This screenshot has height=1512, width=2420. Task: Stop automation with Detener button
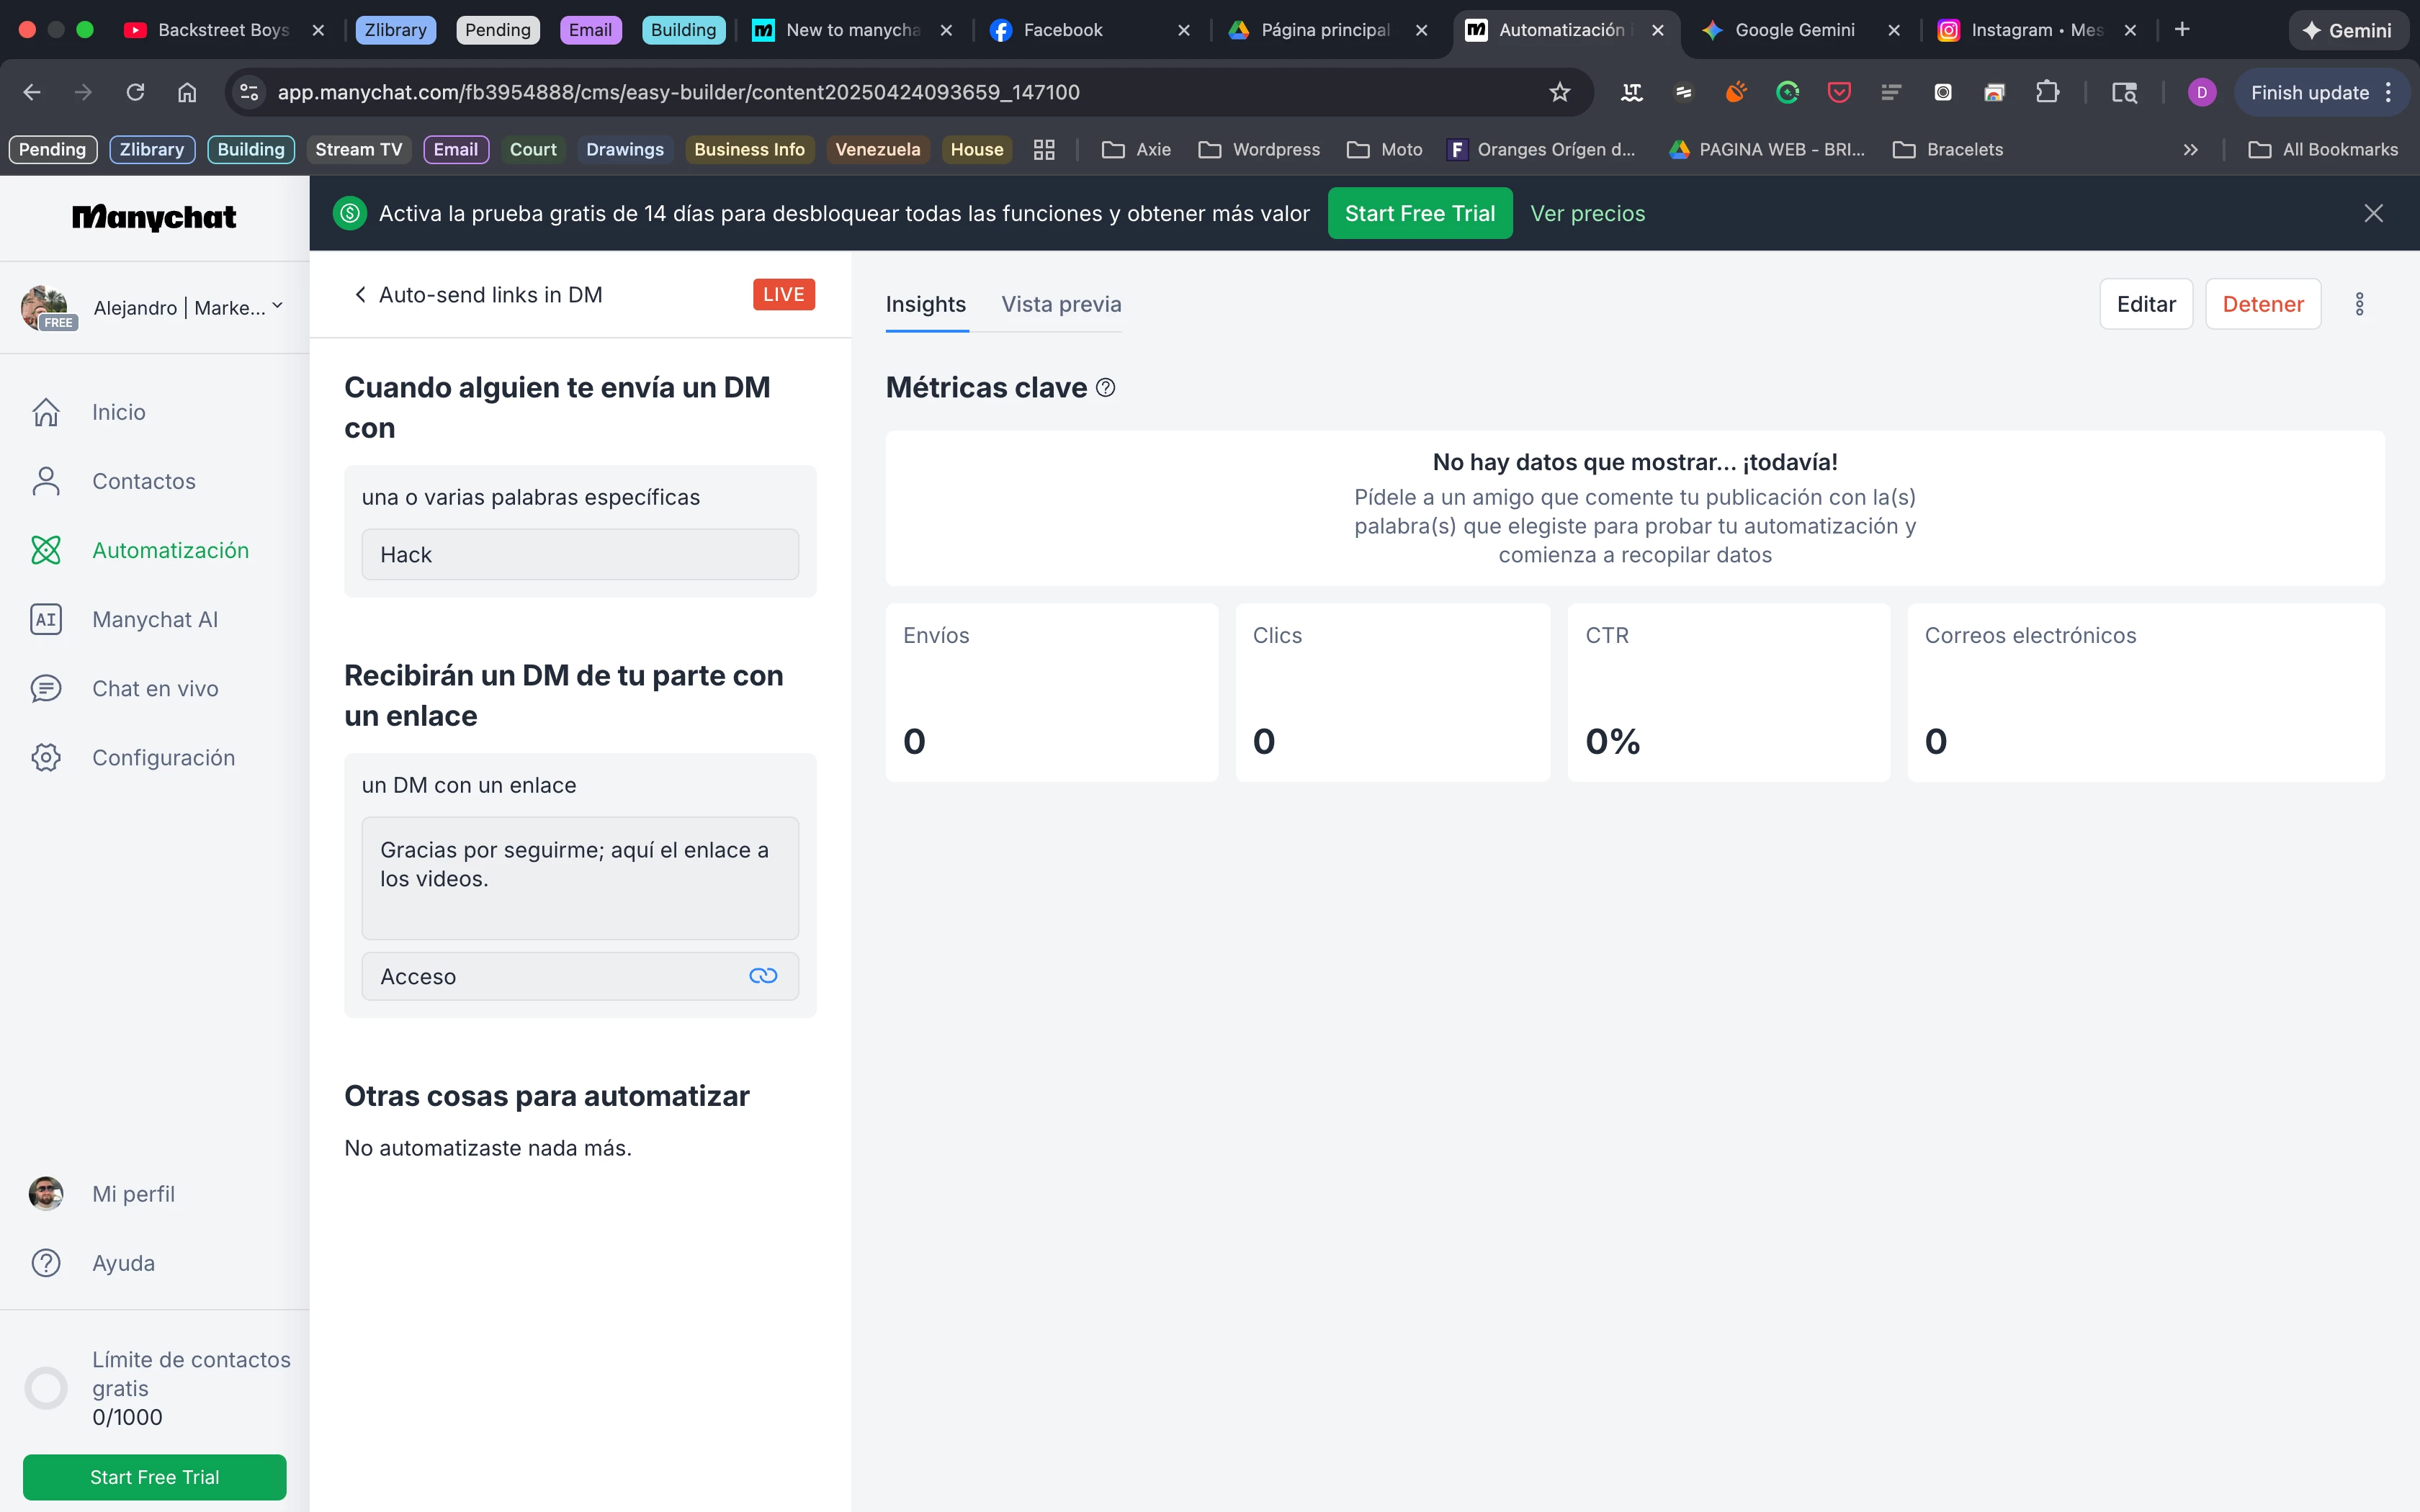(x=2262, y=304)
